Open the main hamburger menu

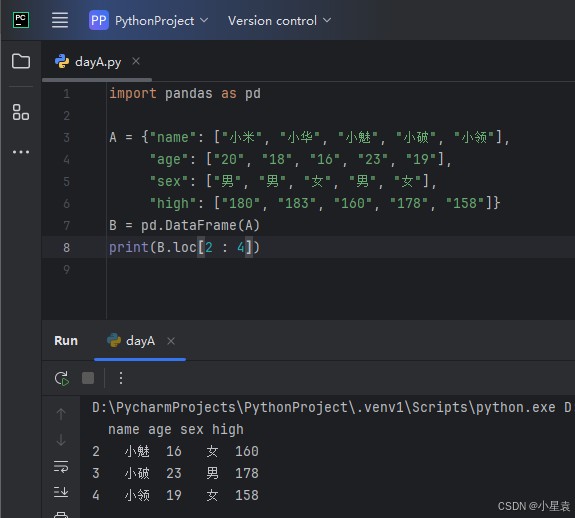pyautogui.click(x=60, y=20)
